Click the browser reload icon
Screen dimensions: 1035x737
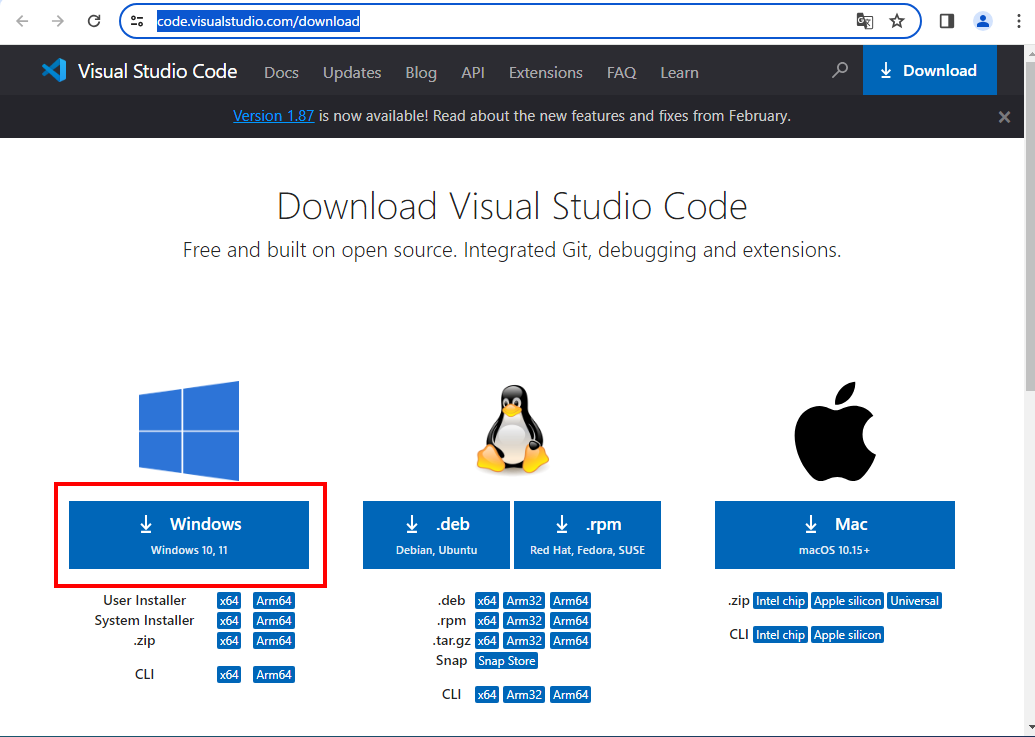pos(94,21)
